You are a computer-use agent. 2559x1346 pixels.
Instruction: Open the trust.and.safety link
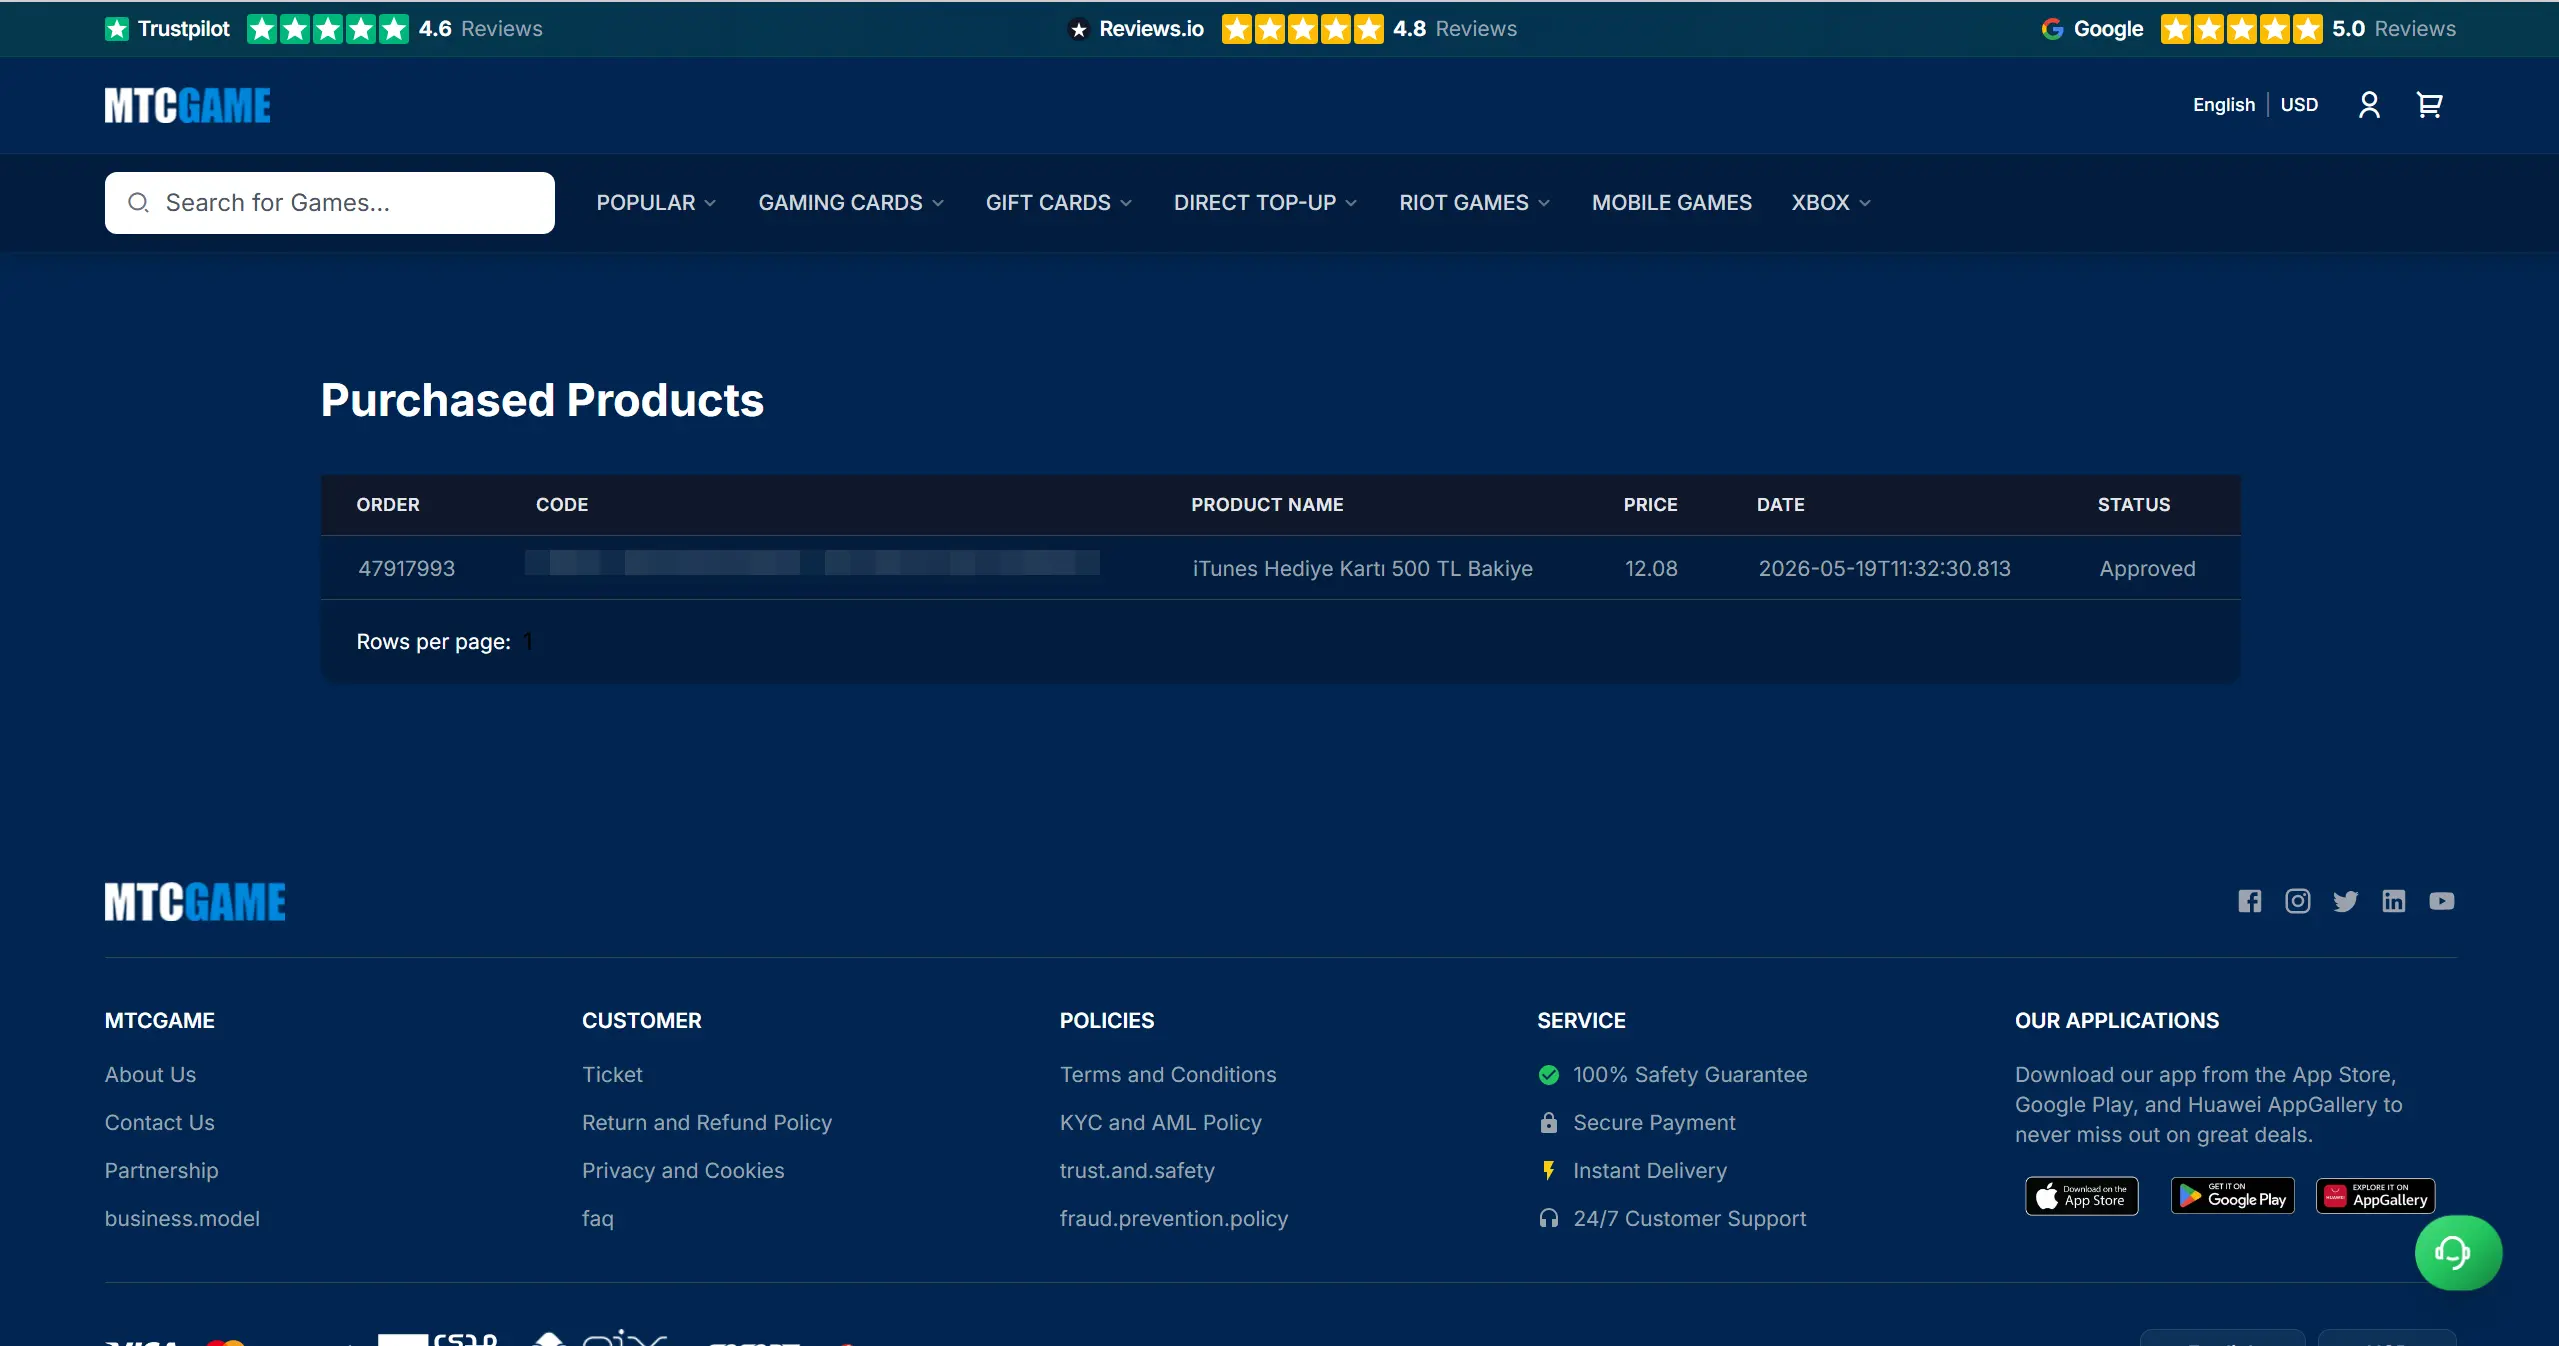(x=1137, y=1171)
